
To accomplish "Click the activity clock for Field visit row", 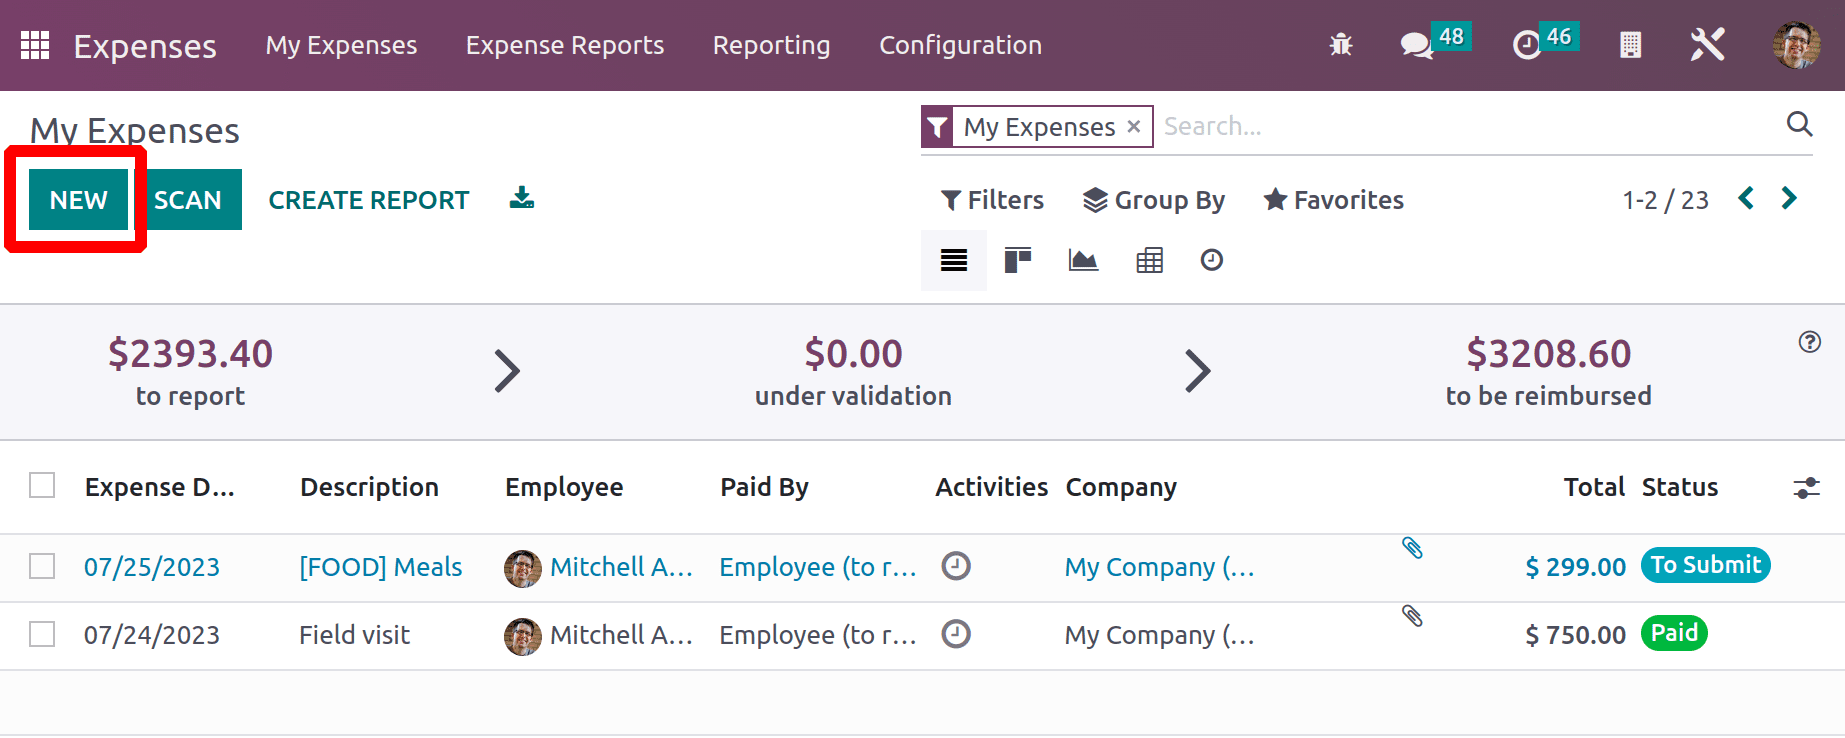I will tap(956, 634).
